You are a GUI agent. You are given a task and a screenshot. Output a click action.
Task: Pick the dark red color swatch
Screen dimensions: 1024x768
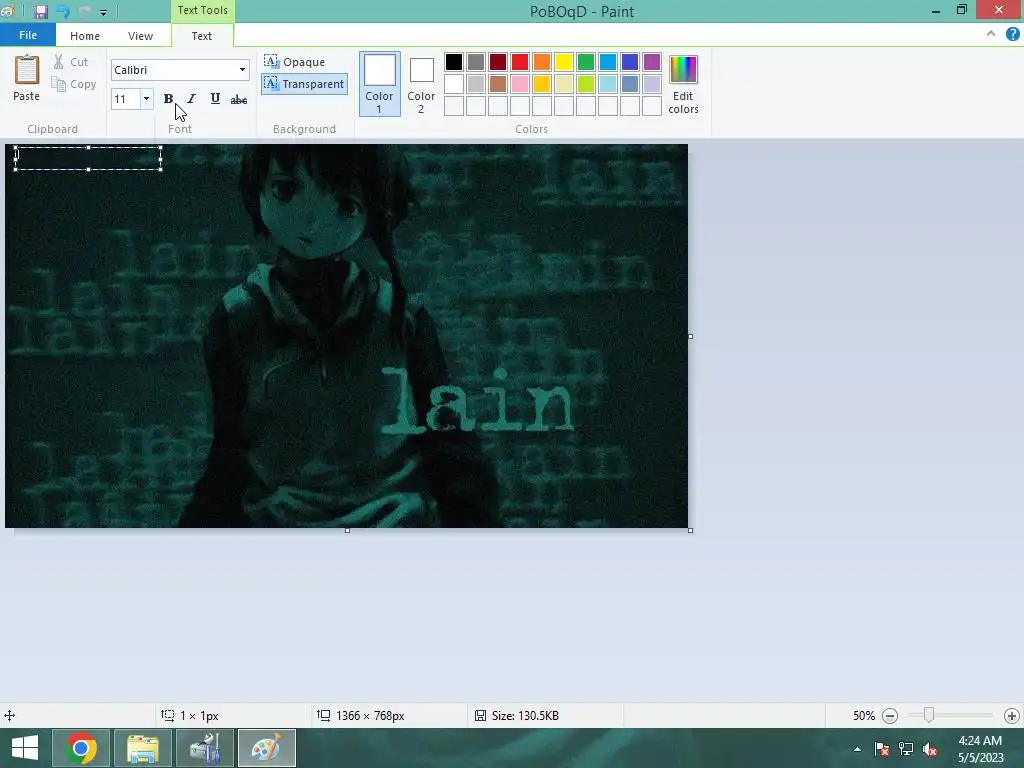pyautogui.click(x=498, y=62)
